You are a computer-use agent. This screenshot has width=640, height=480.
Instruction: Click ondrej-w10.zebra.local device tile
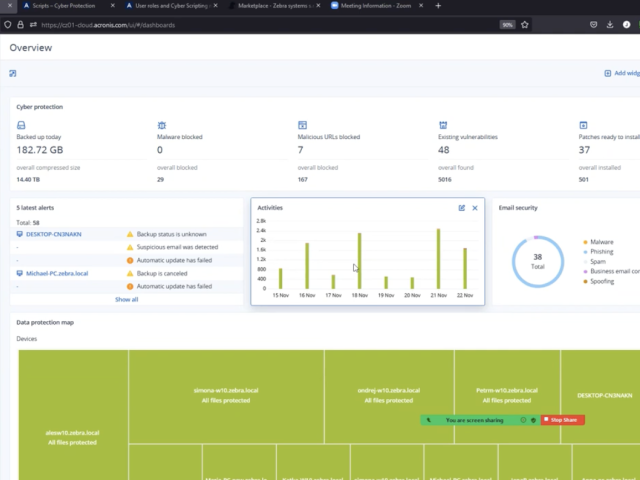[389, 396]
